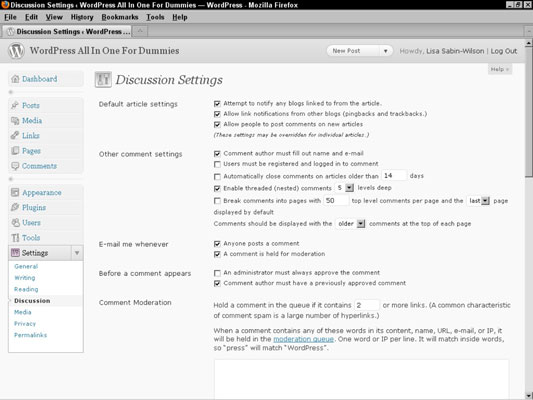Enable users must be registered checkbox
533x400 pixels.
click(x=217, y=164)
